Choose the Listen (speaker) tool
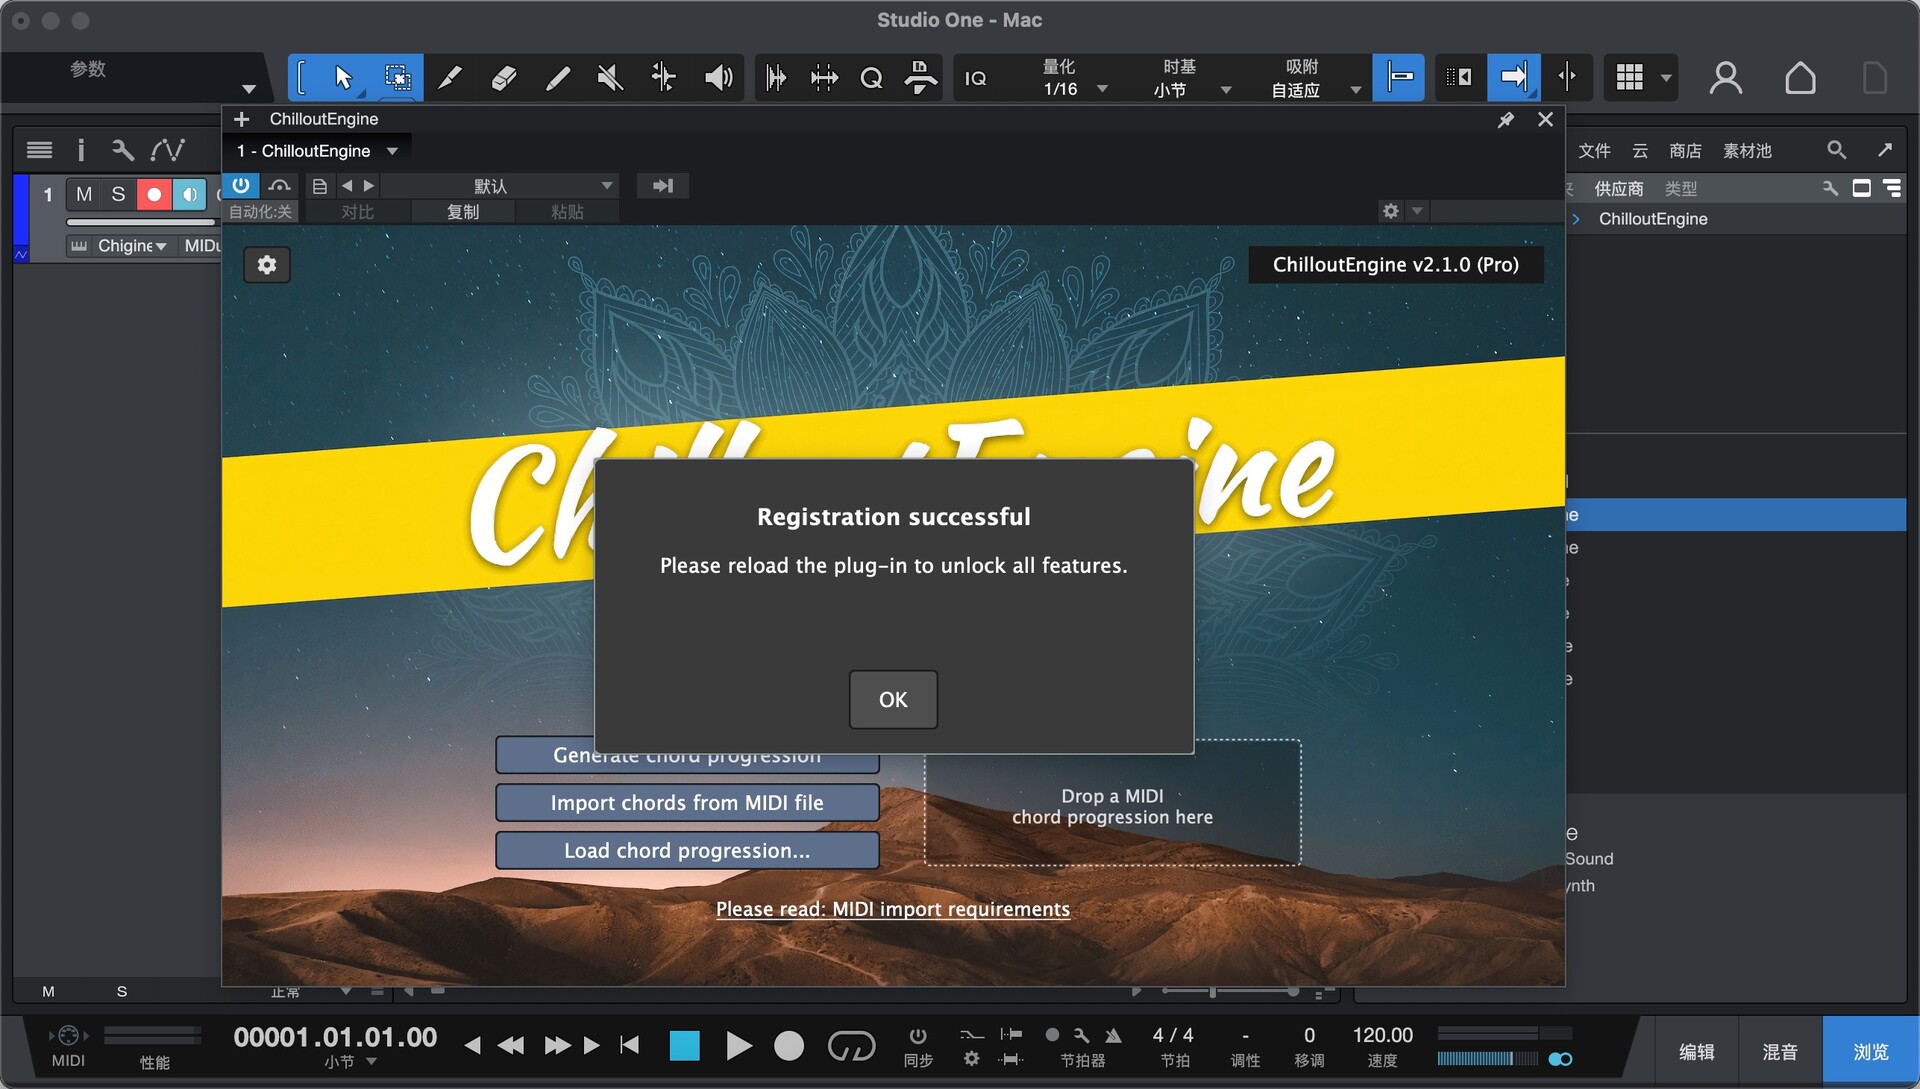 click(x=718, y=77)
